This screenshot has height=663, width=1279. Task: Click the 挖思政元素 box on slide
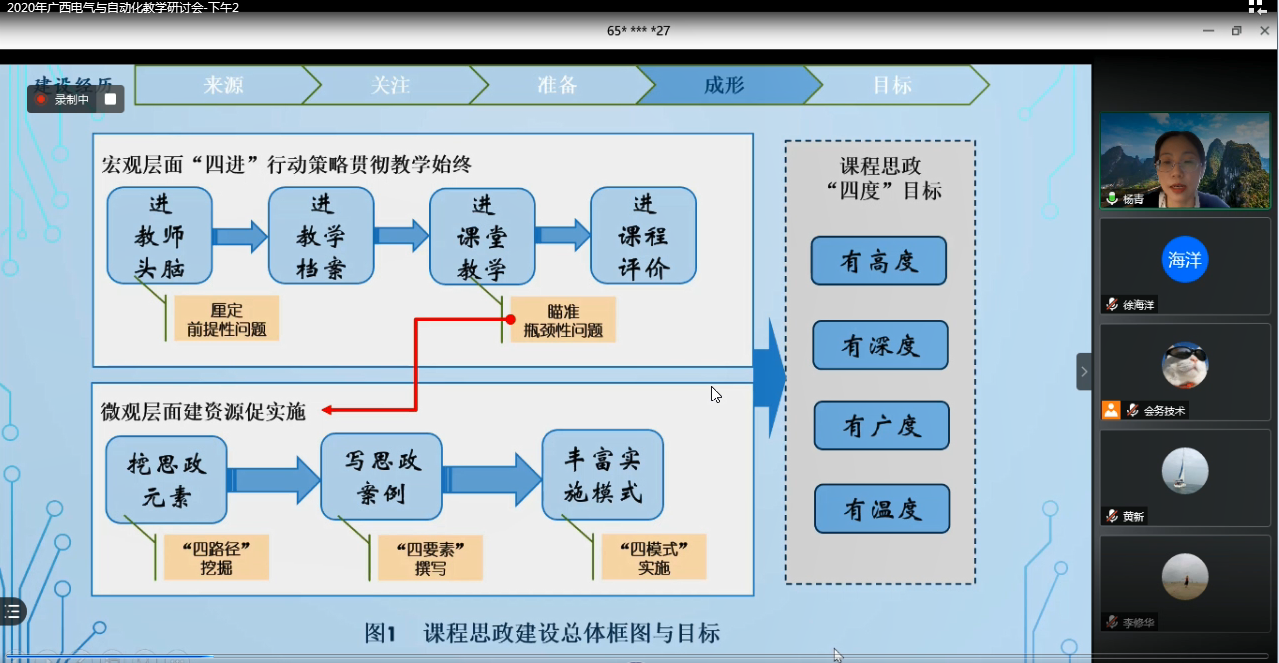pyautogui.click(x=166, y=478)
